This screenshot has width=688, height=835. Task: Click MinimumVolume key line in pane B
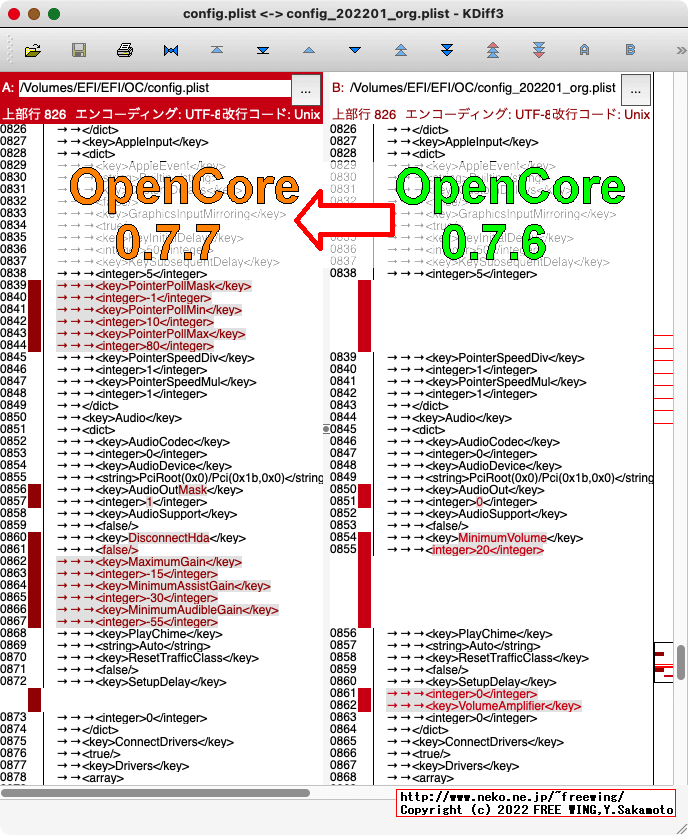point(485,538)
